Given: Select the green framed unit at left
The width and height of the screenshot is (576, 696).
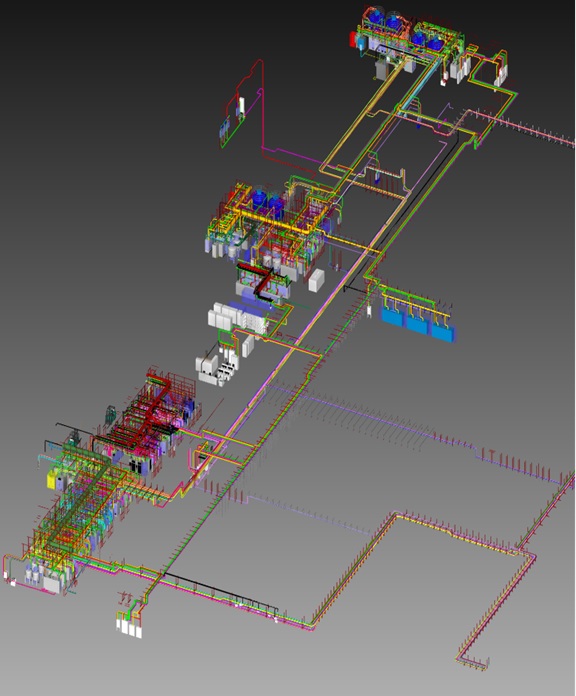Looking at the screenshot, I should click(110, 416).
